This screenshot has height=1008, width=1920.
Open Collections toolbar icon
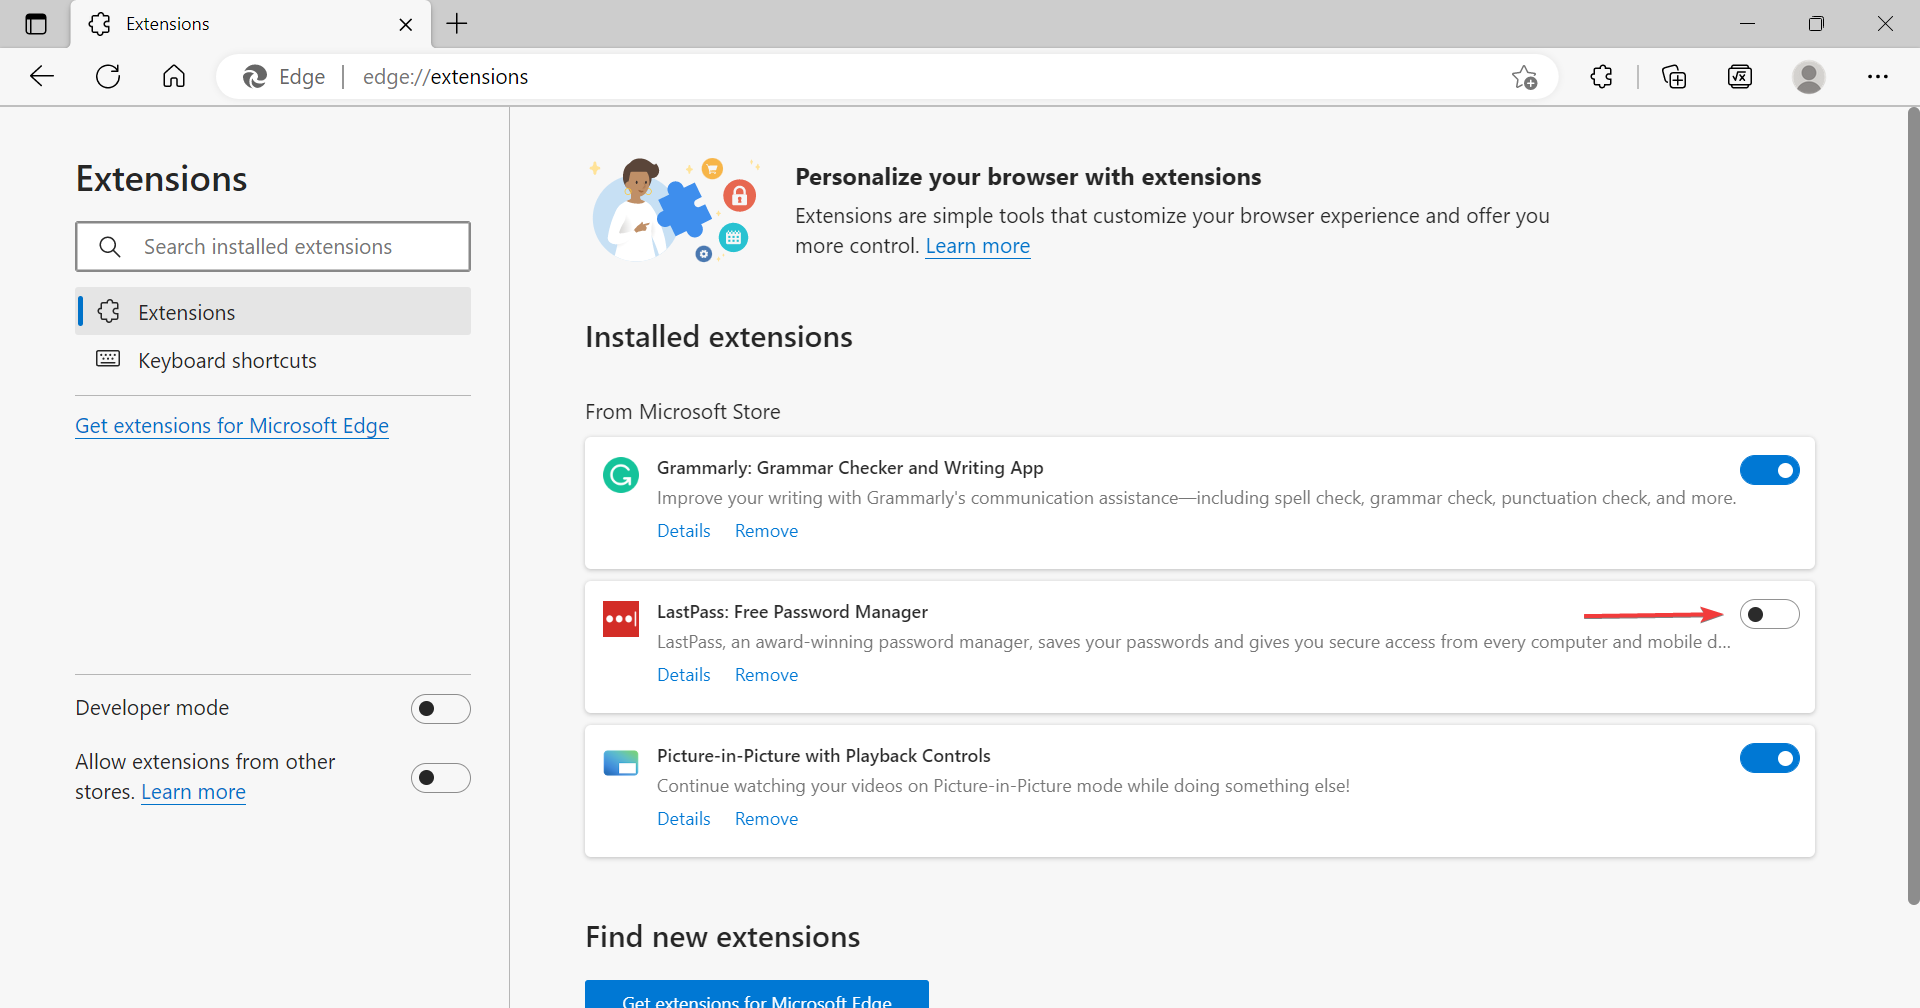point(1674,76)
